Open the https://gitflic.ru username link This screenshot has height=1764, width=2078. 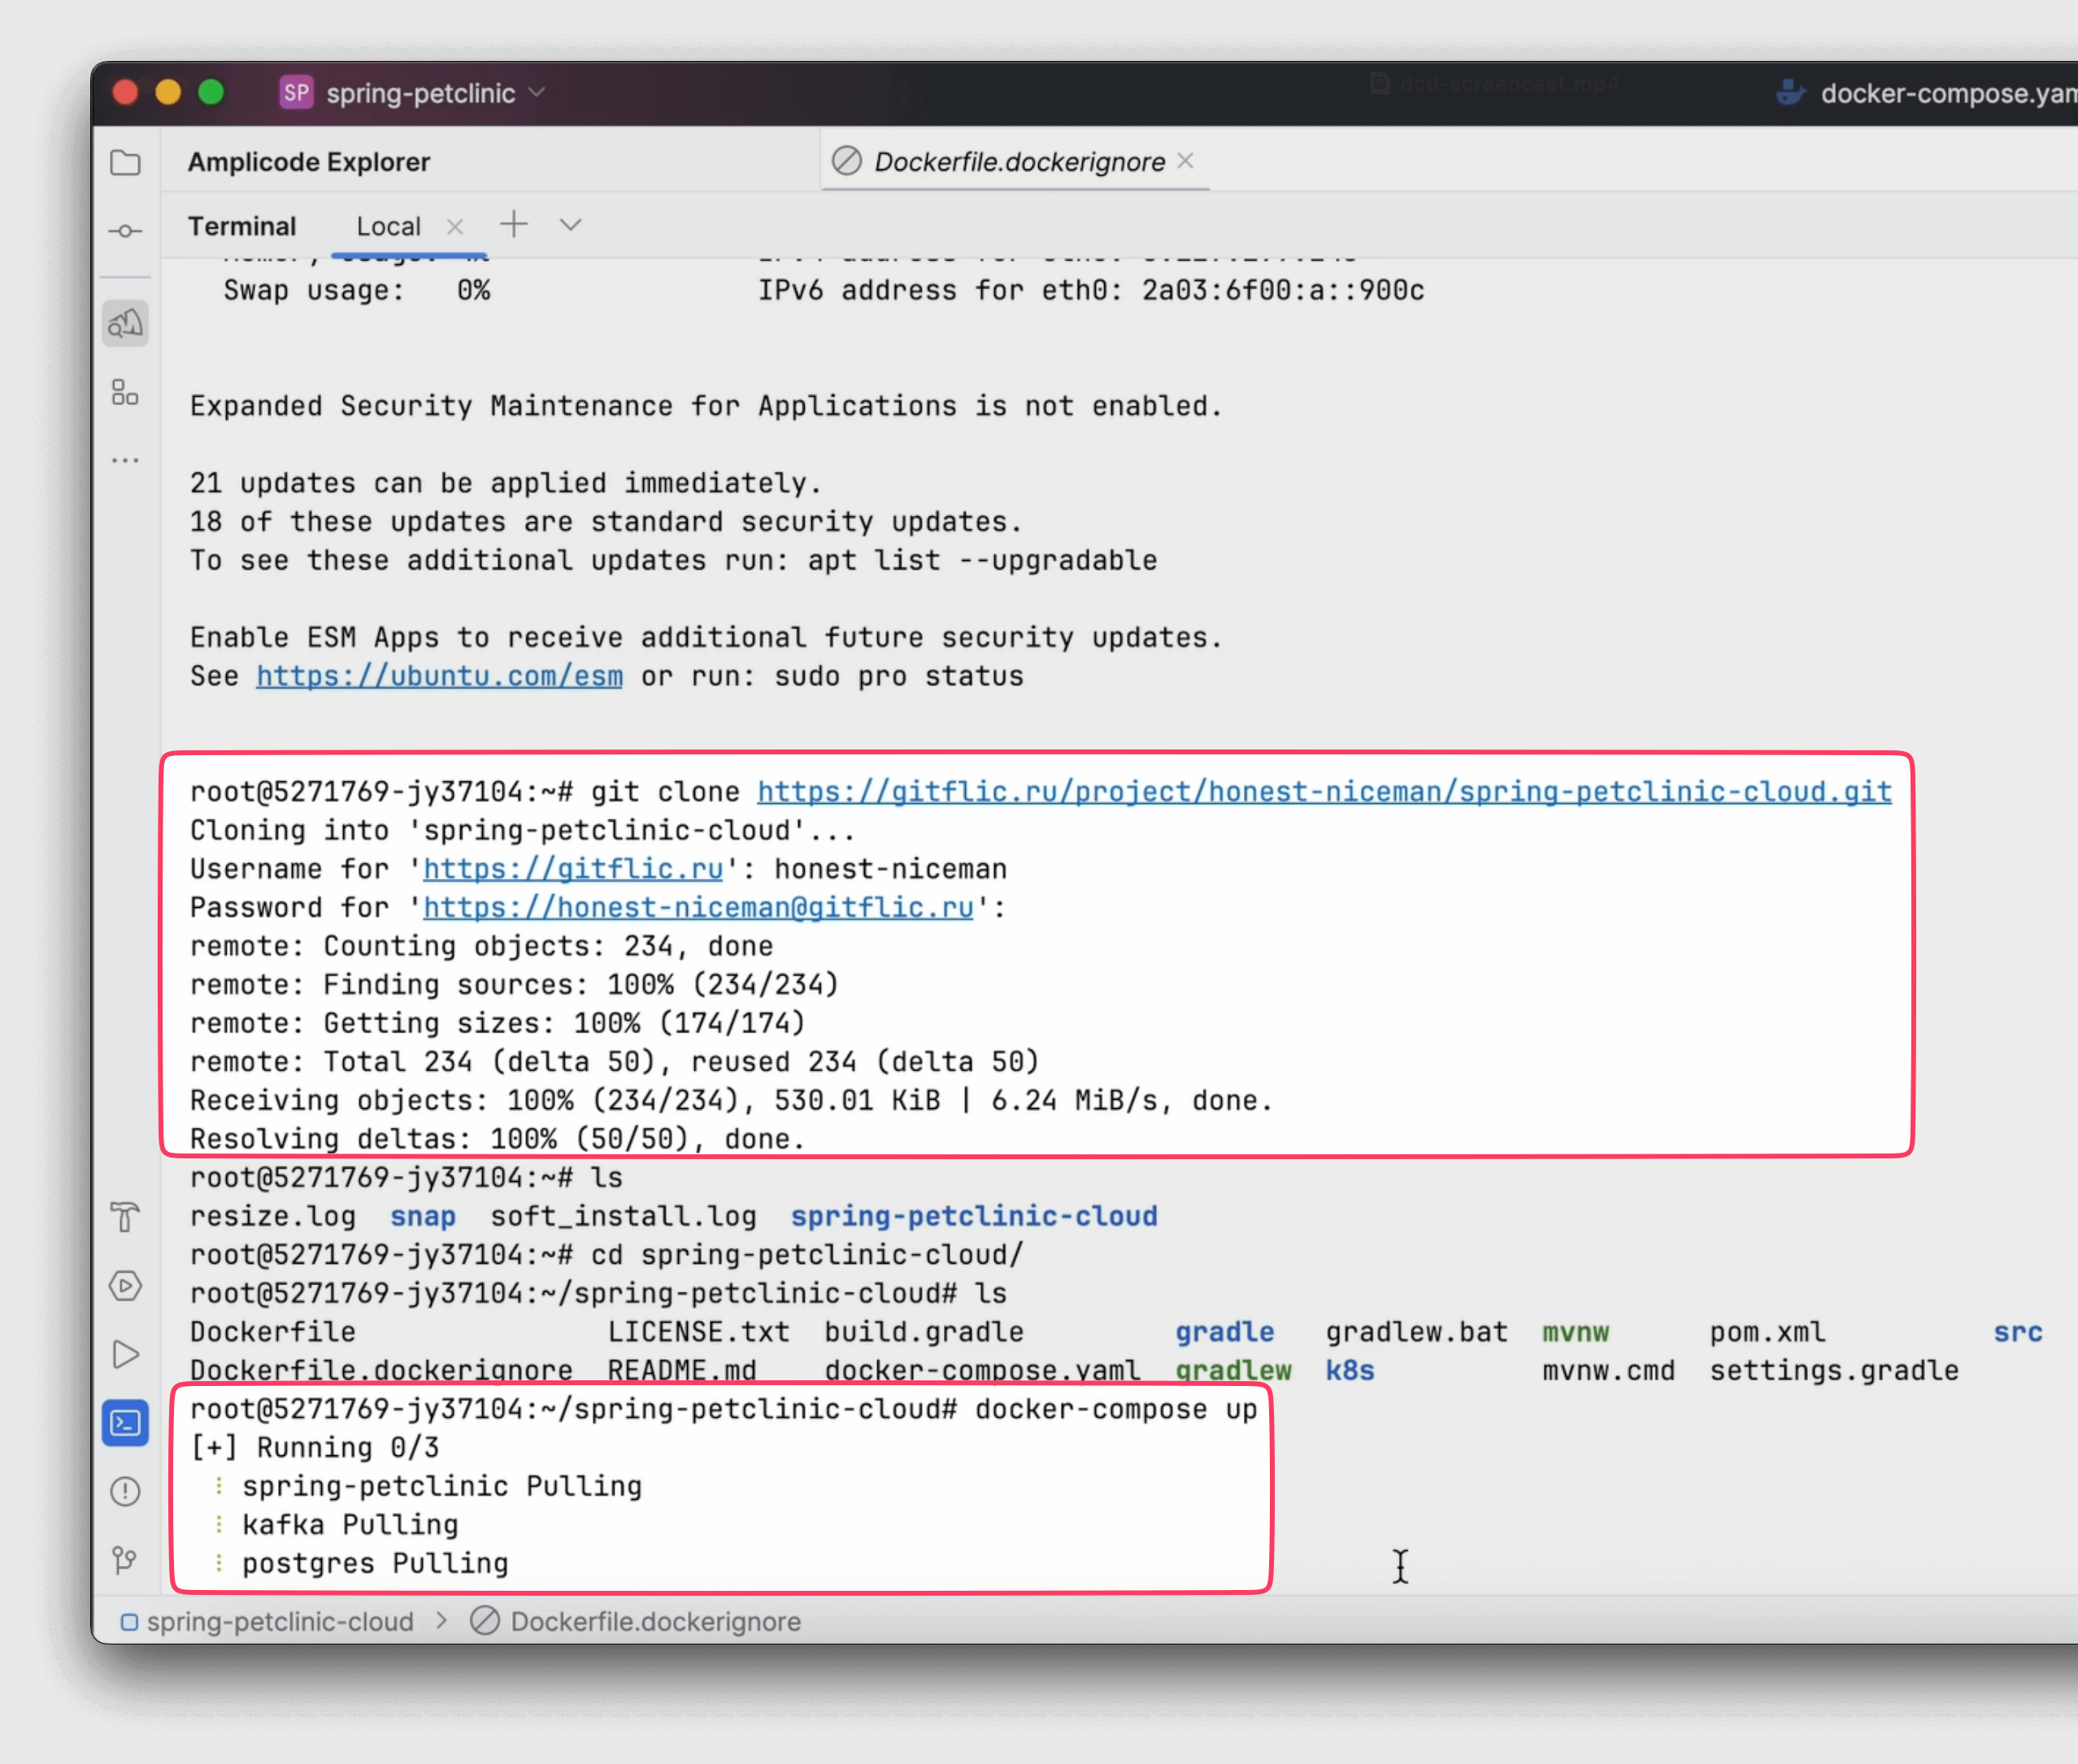tap(573, 869)
